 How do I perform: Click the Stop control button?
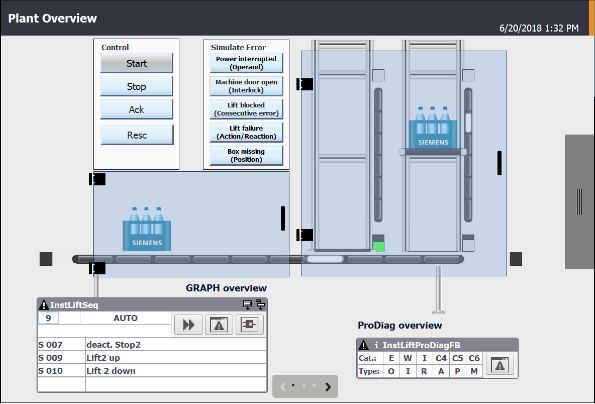[136, 86]
